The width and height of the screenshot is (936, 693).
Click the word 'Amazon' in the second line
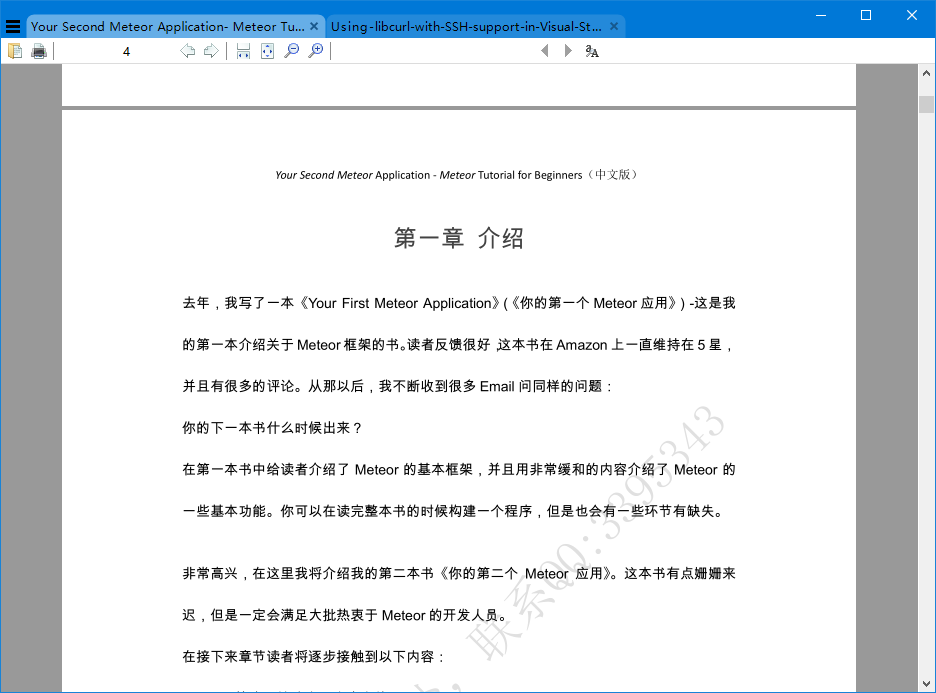(581, 345)
